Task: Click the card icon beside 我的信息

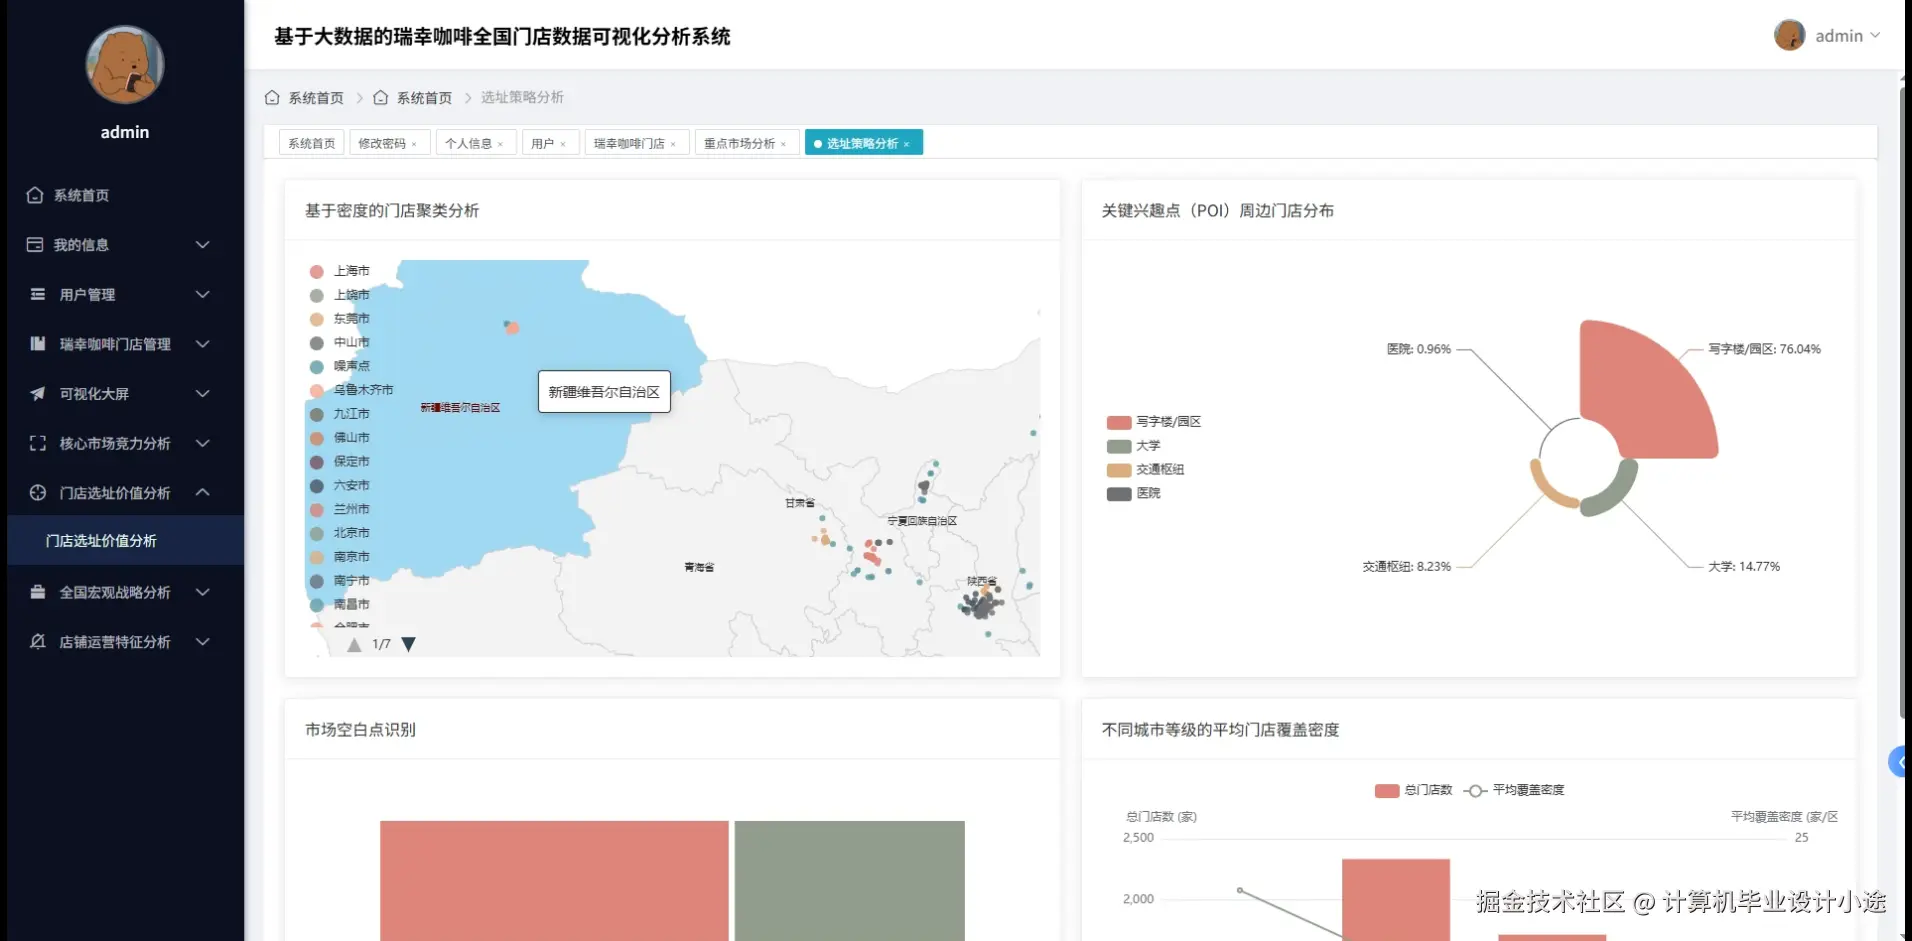Action: click(35, 245)
